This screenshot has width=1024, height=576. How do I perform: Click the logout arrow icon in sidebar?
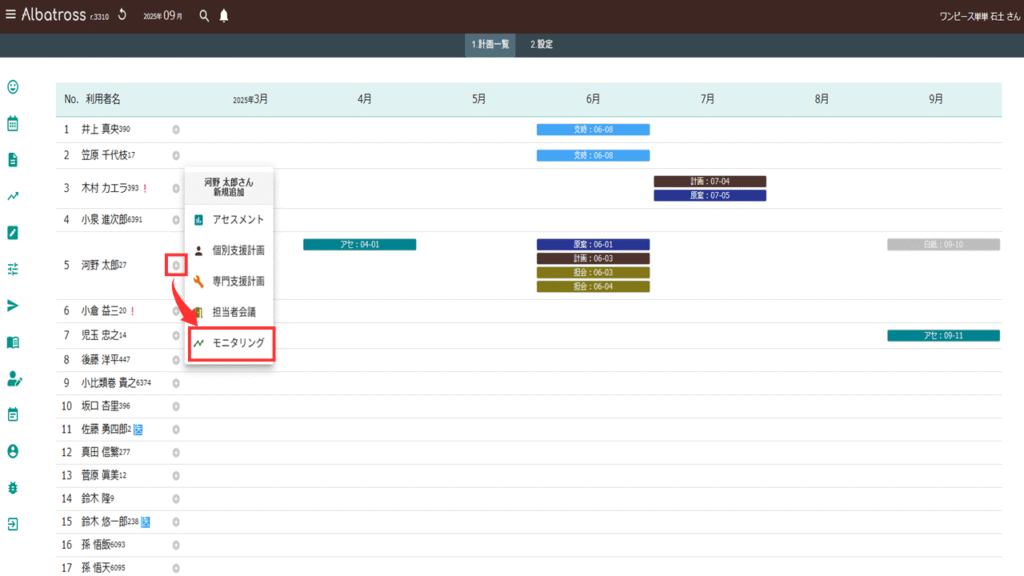tap(13, 523)
